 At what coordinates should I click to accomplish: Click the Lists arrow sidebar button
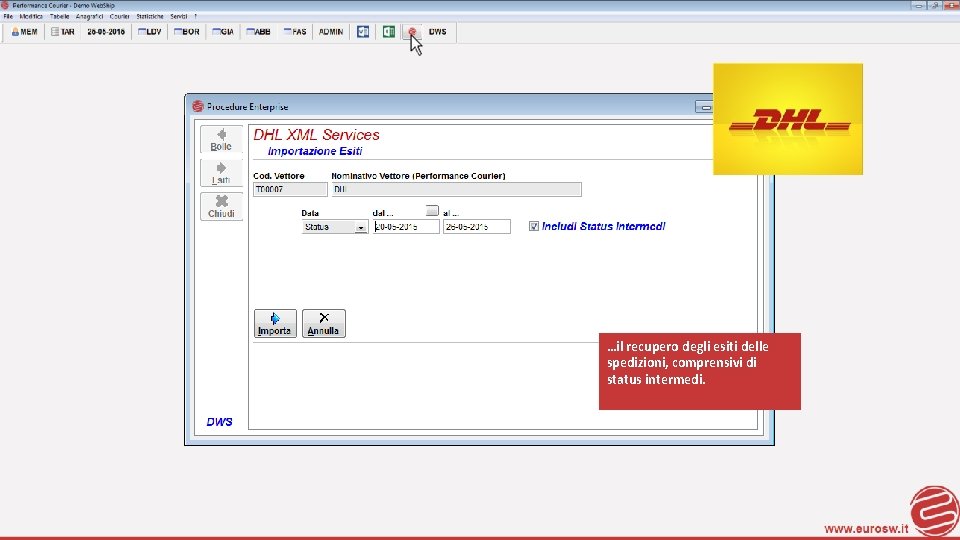tap(221, 173)
